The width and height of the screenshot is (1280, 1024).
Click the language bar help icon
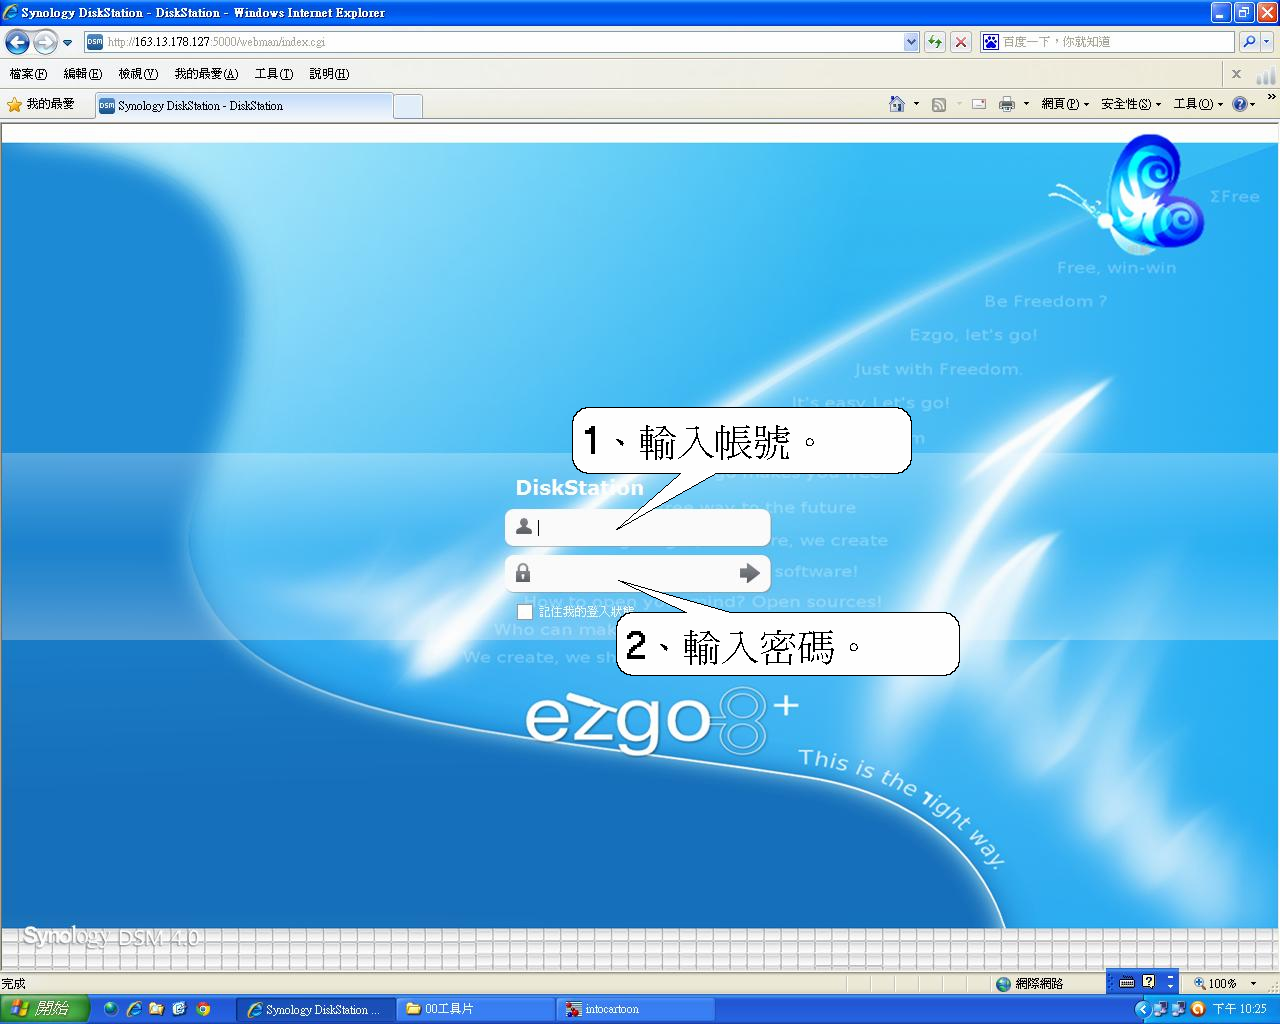tap(1148, 982)
